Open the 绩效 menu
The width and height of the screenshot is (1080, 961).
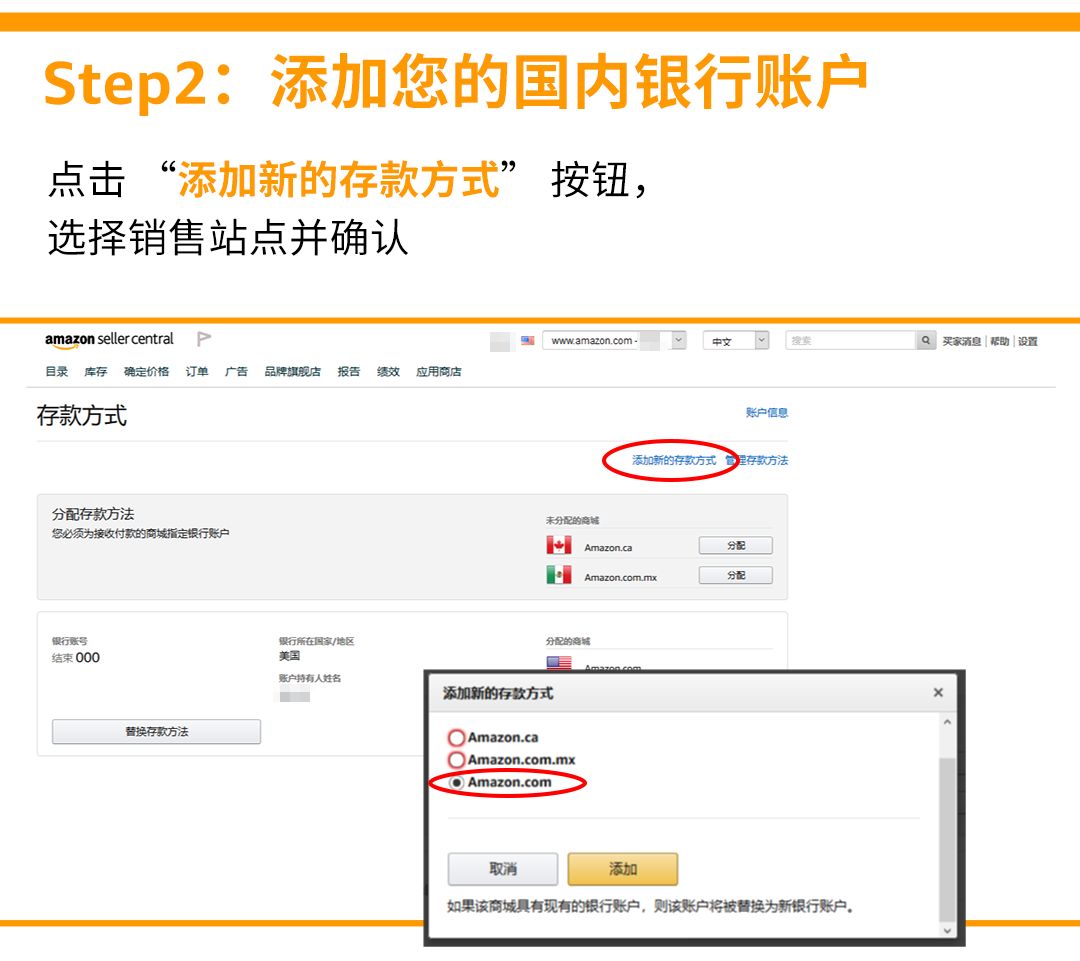coord(388,371)
